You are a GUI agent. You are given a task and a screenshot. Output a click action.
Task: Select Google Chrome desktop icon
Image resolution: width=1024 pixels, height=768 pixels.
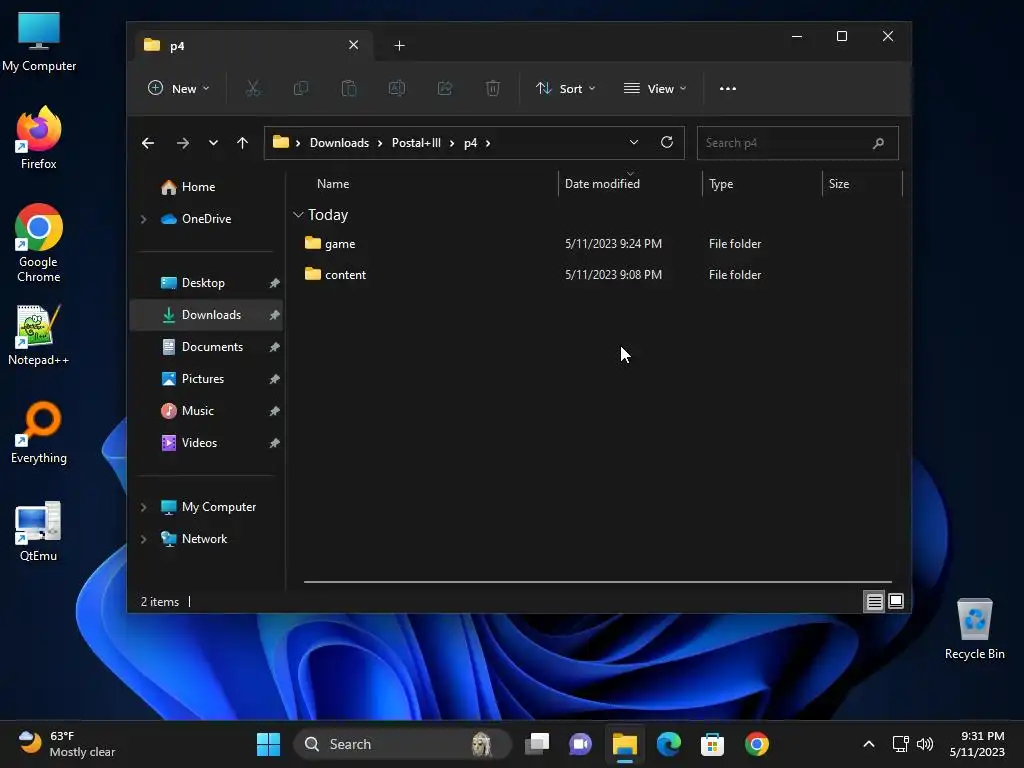pos(39,243)
